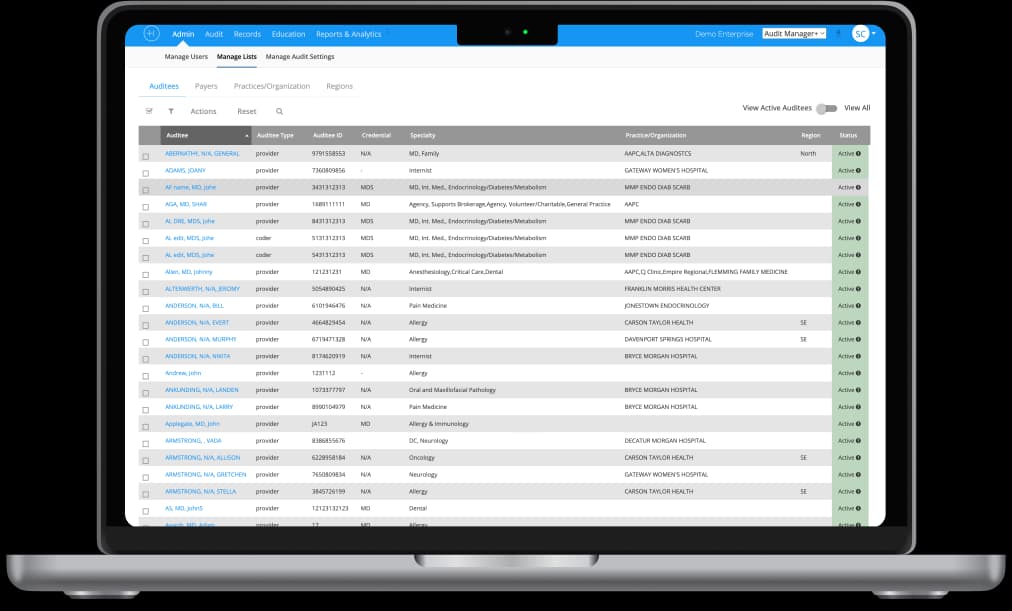Screen dimensions: 1012x611
Task: Click the status info icon for ADAMS, JOANY row
Action: click(858, 171)
